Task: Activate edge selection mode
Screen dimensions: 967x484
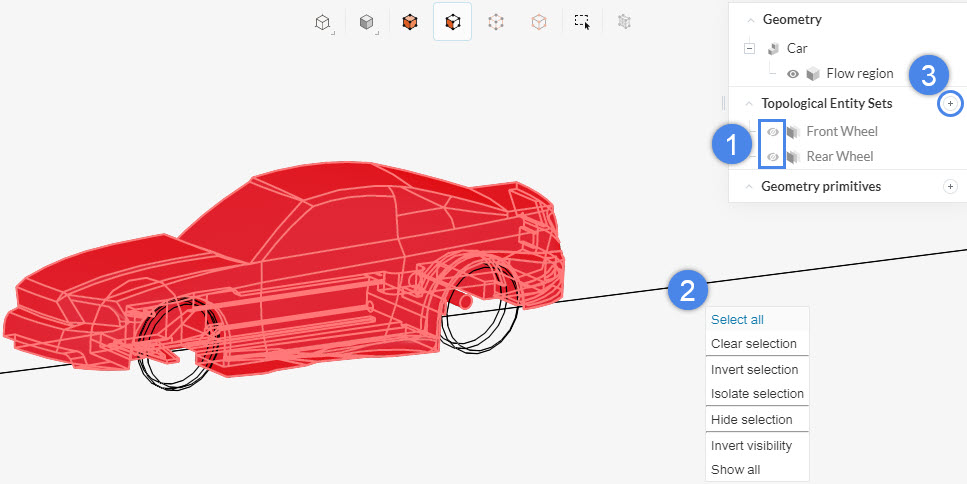Action: coord(539,22)
